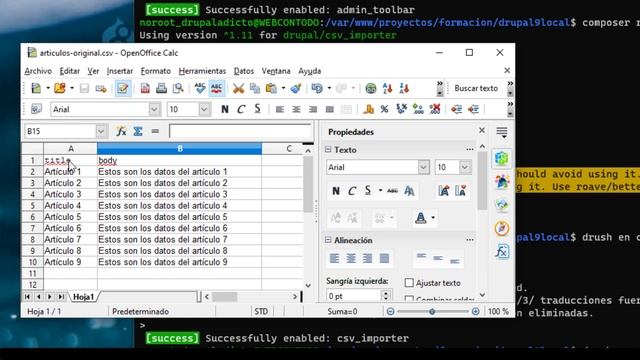Viewport: 640px width, 360px height.
Task: Apply percent number format icon
Action: pyautogui.click(x=384, y=109)
